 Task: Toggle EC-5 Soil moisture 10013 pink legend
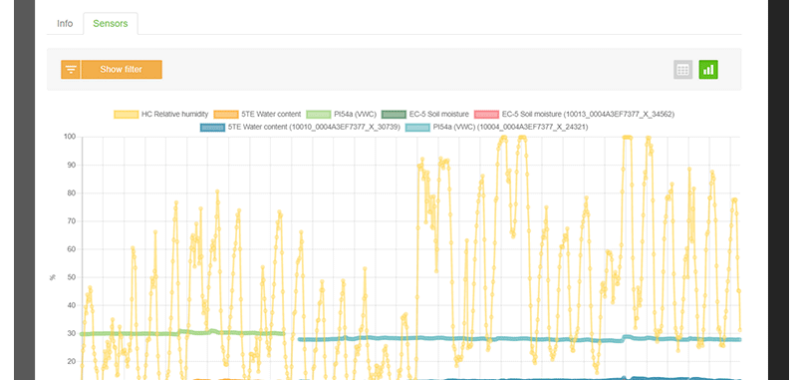pyautogui.click(x=574, y=114)
